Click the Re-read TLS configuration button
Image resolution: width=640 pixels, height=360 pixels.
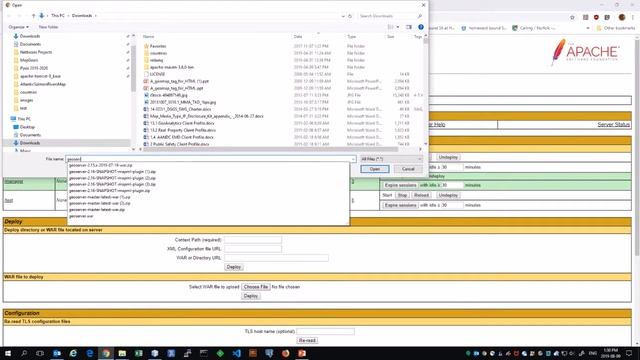[307, 340]
